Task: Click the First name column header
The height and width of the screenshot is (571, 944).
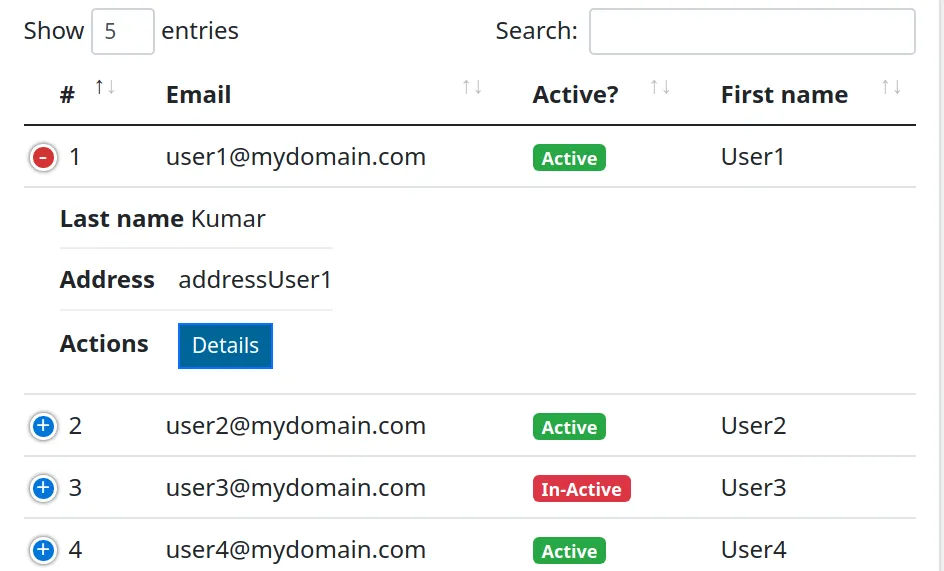Action: [x=784, y=95]
